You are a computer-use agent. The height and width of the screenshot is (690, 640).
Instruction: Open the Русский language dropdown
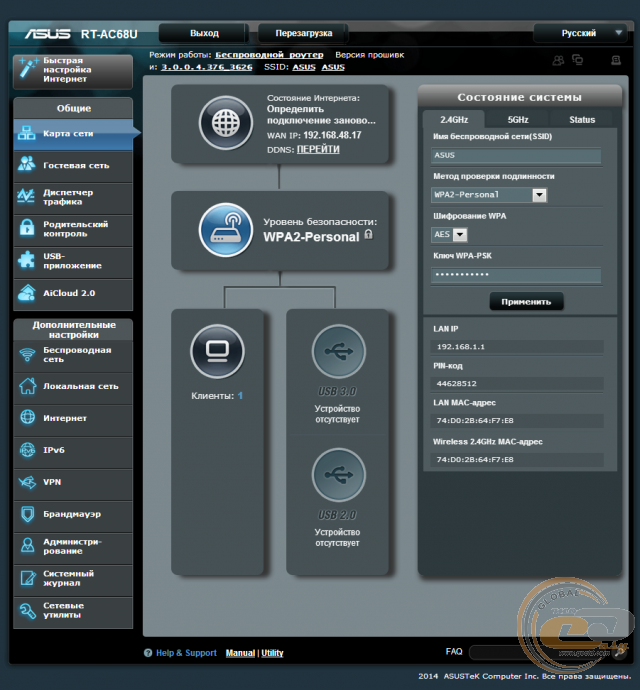580,33
